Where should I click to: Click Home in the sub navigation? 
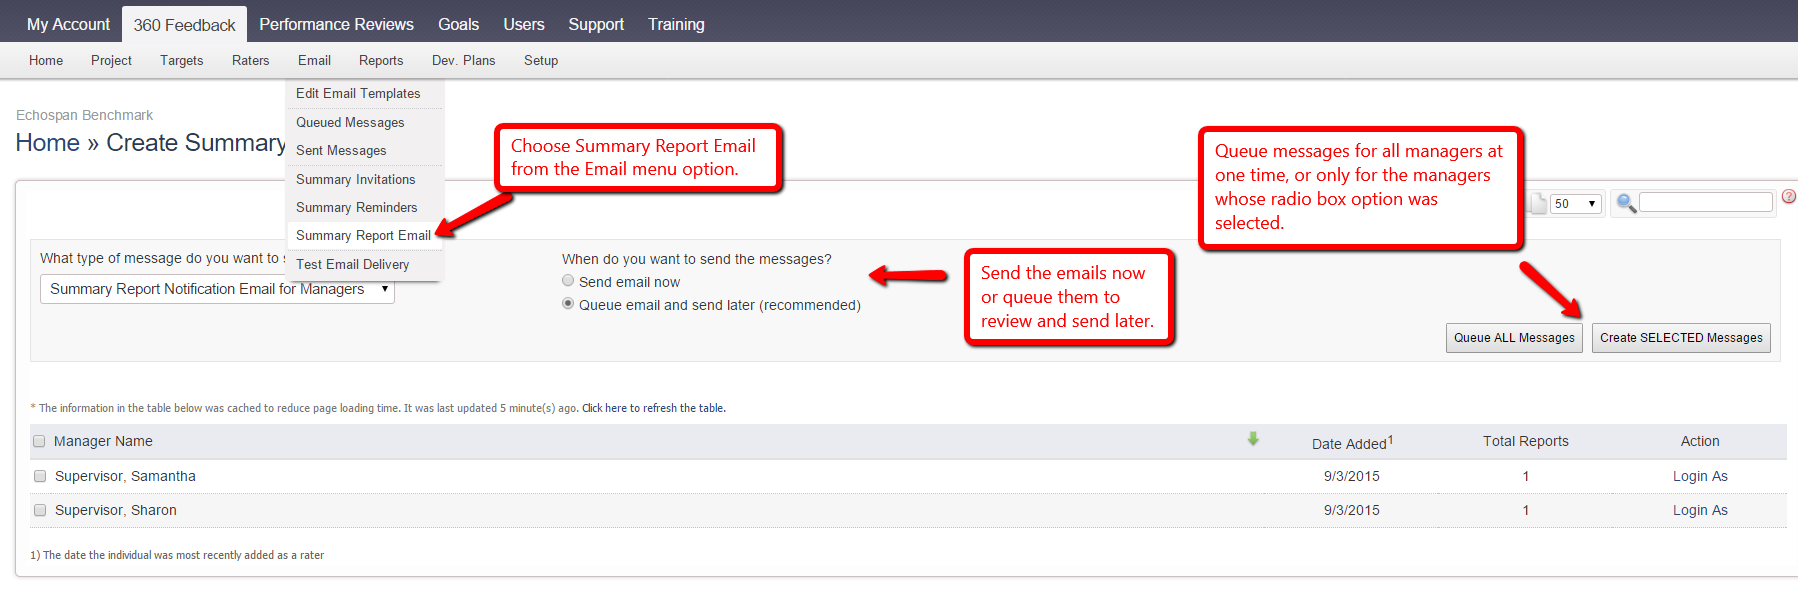coord(46,60)
